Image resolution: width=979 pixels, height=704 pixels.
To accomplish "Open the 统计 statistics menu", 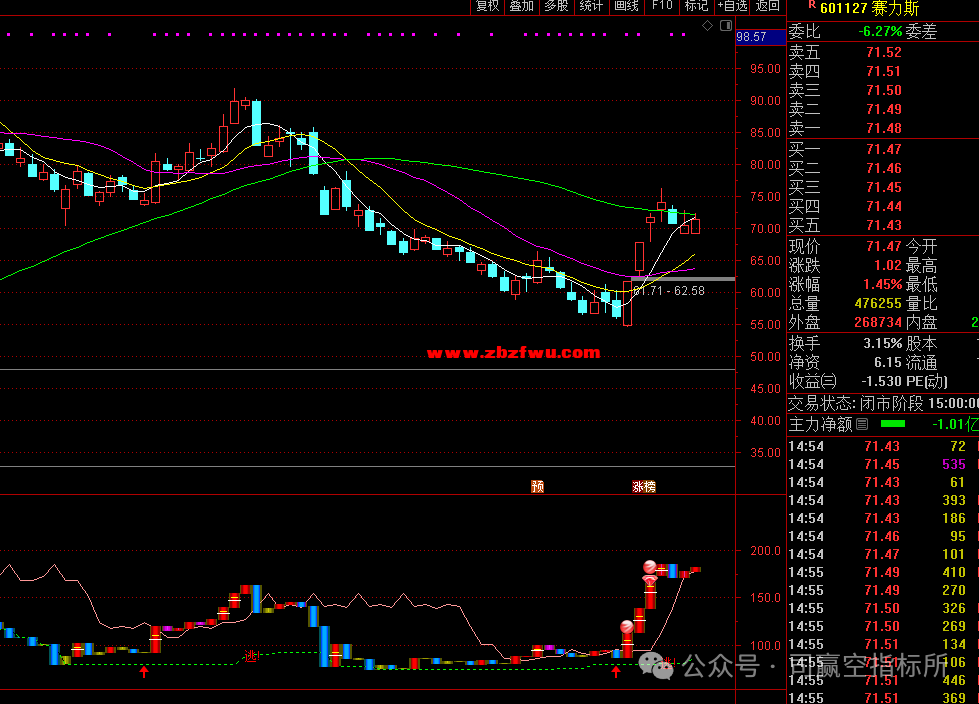I will pos(591,6).
